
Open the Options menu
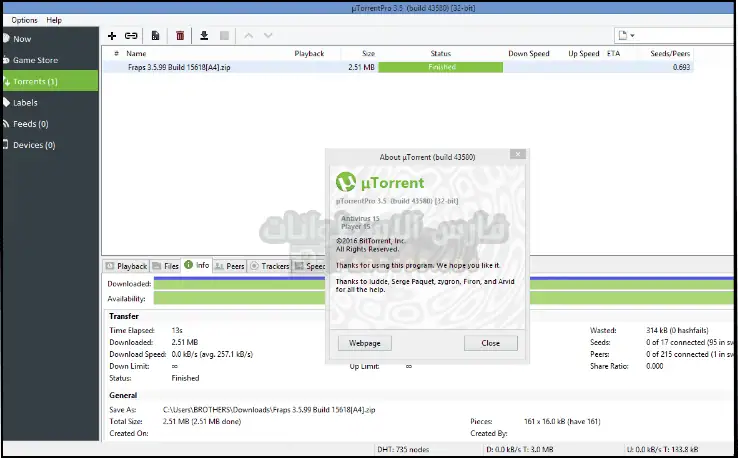click(24, 20)
